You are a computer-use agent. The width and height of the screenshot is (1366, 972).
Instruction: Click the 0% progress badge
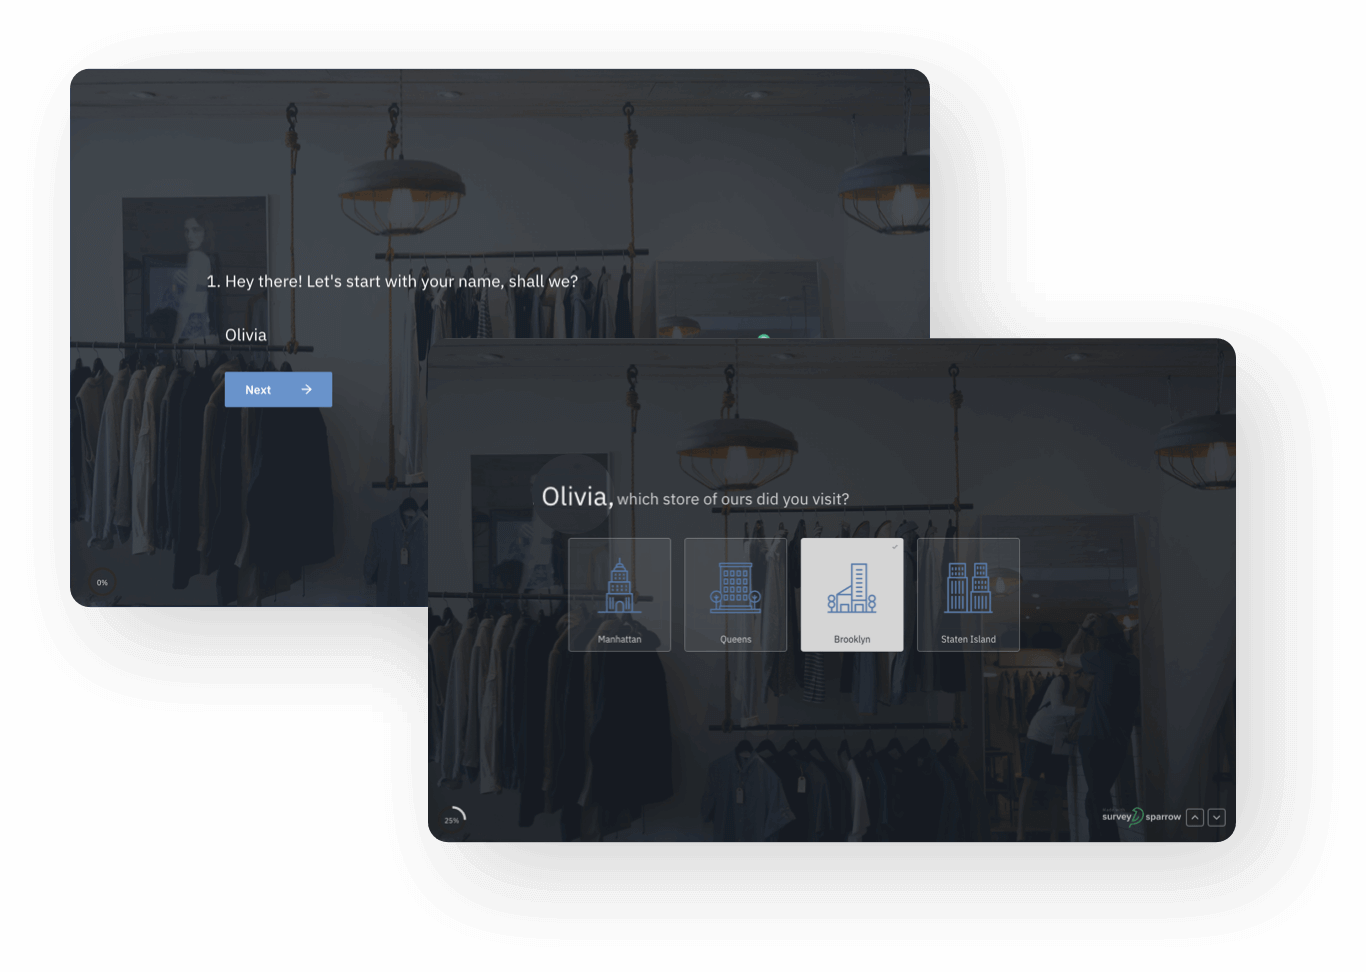tap(101, 582)
